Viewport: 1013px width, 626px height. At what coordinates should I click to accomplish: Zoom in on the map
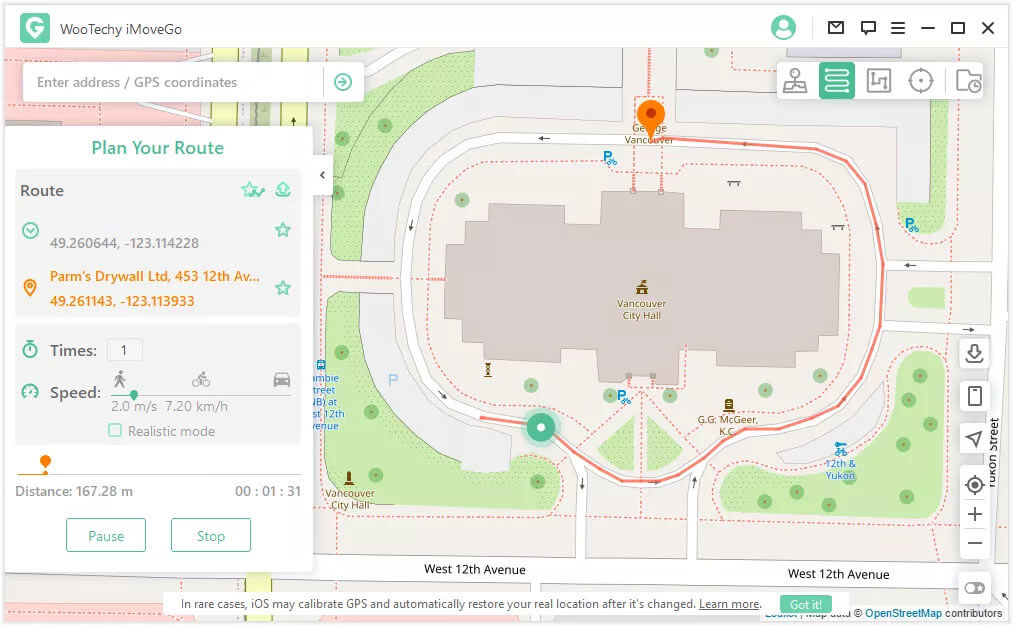coord(974,514)
